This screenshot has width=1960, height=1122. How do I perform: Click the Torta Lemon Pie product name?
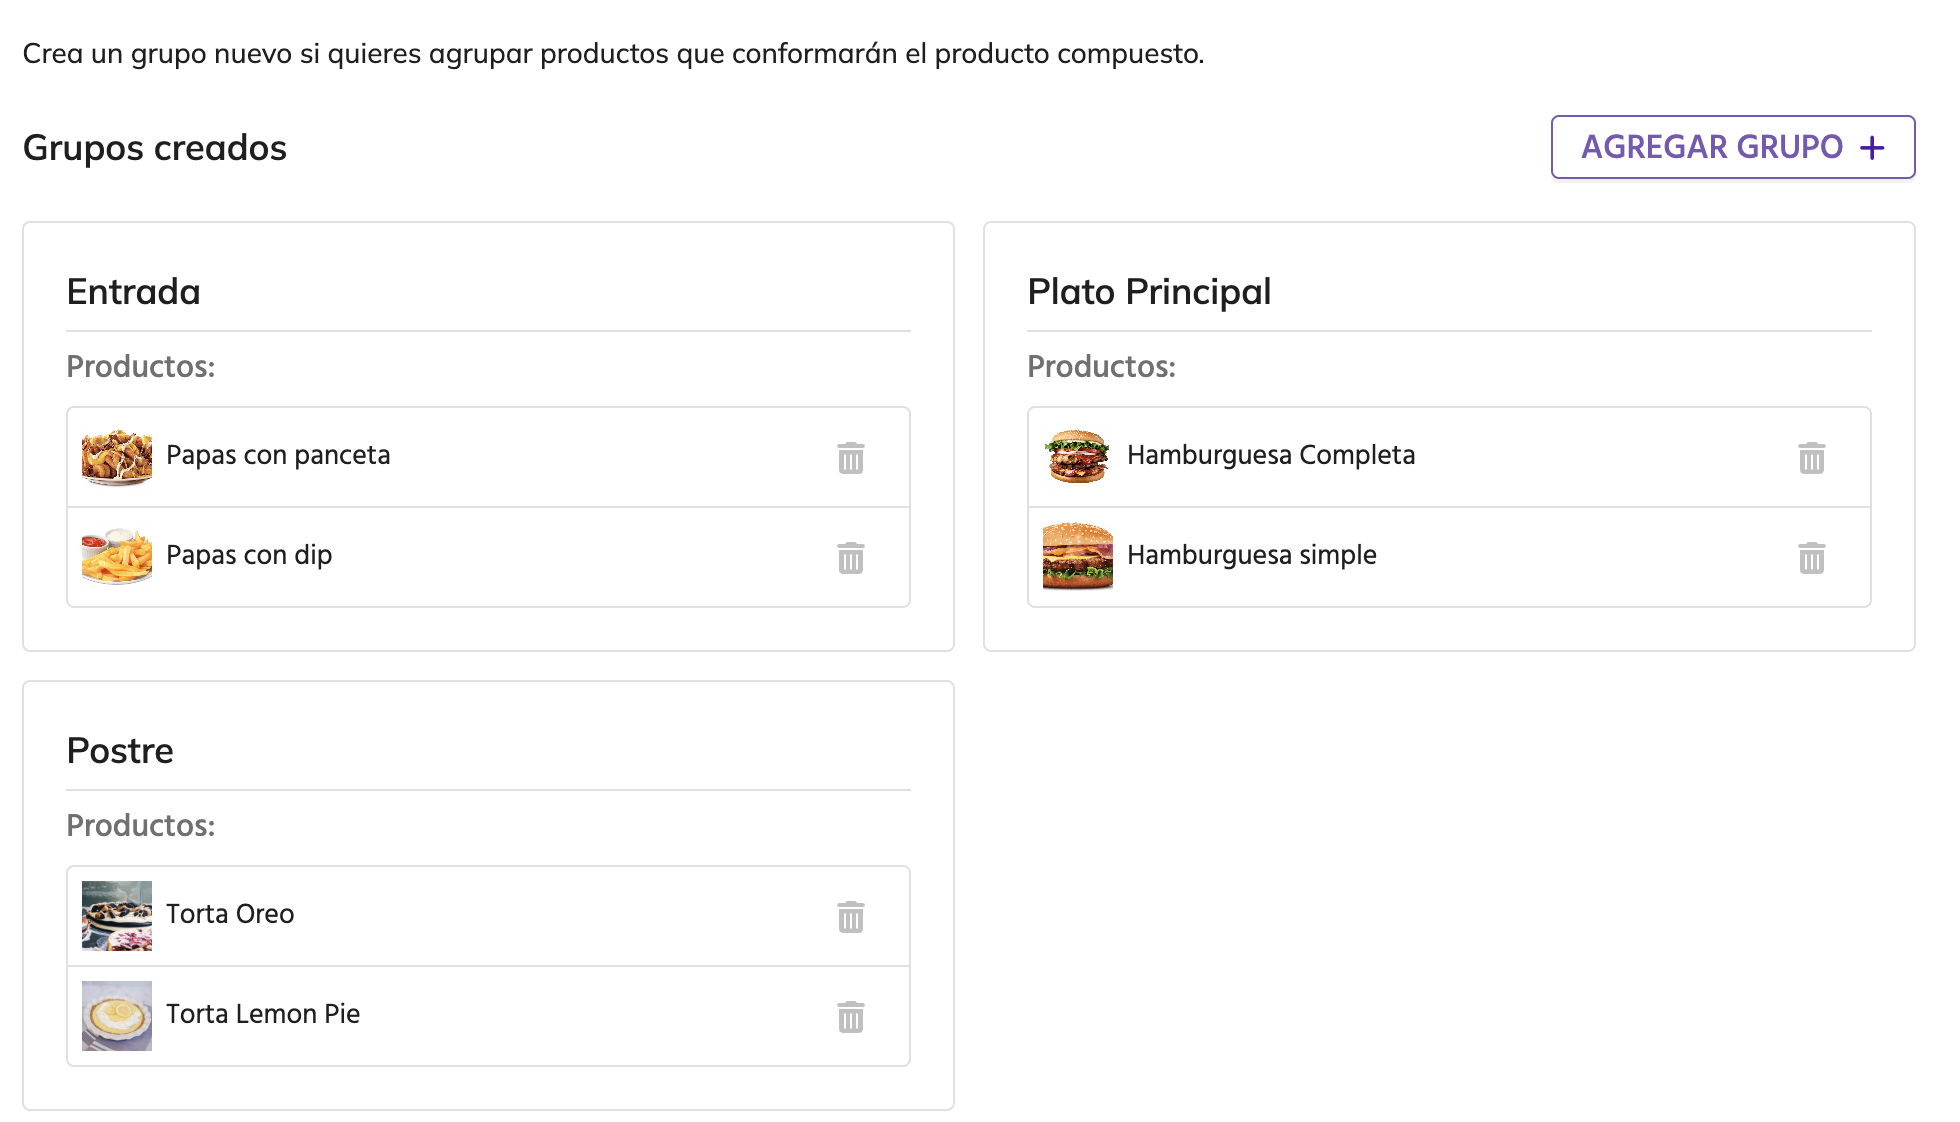263,1014
